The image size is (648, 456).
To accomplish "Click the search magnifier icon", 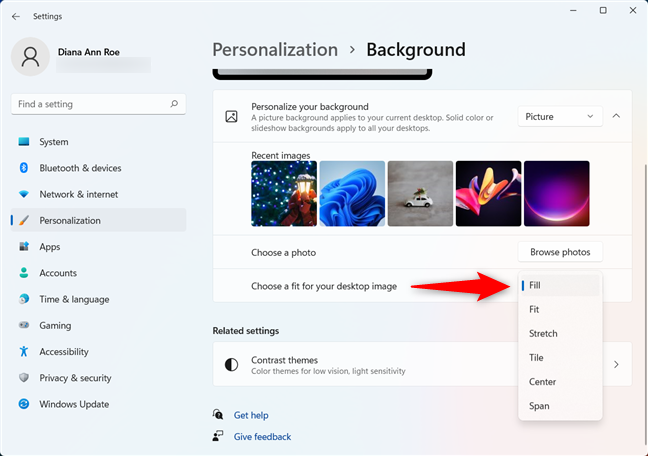I will pos(174,104).
